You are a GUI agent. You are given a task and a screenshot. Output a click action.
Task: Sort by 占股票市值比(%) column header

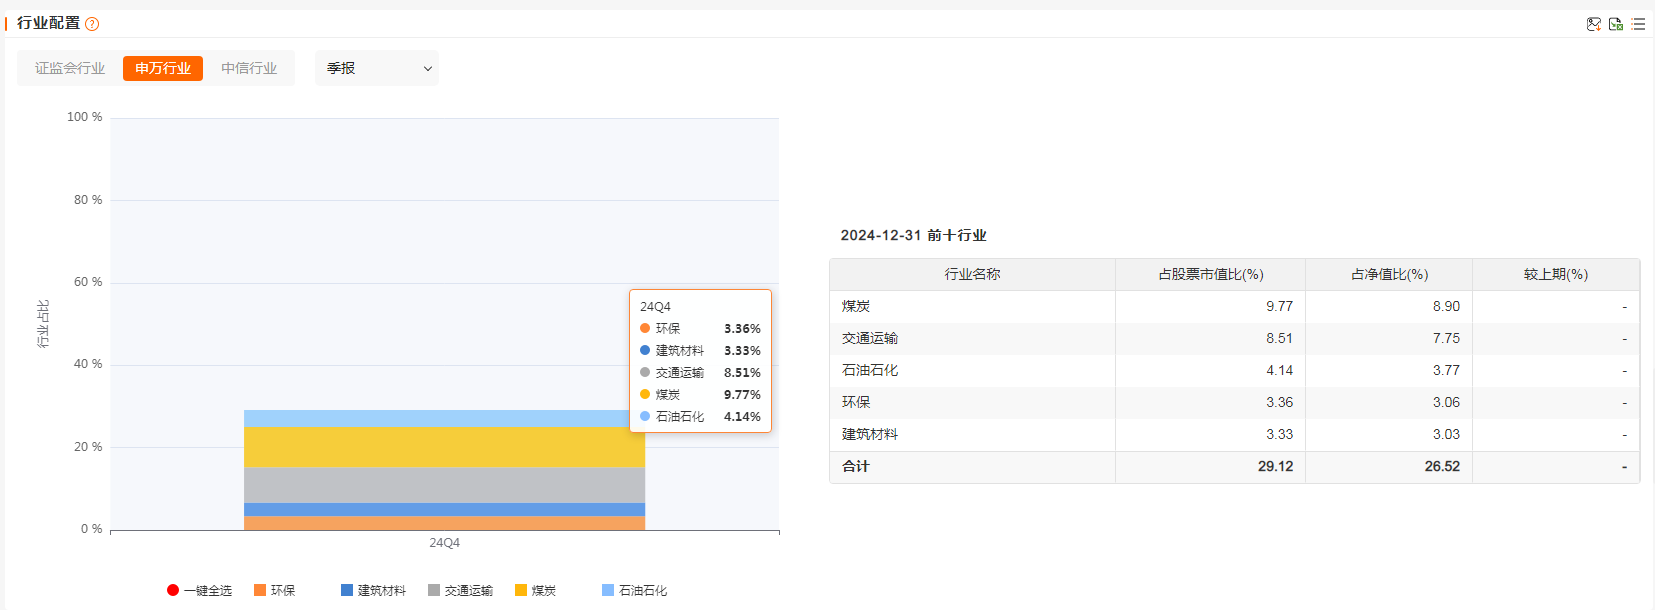pyautogui.click(x=1210, y=274)
